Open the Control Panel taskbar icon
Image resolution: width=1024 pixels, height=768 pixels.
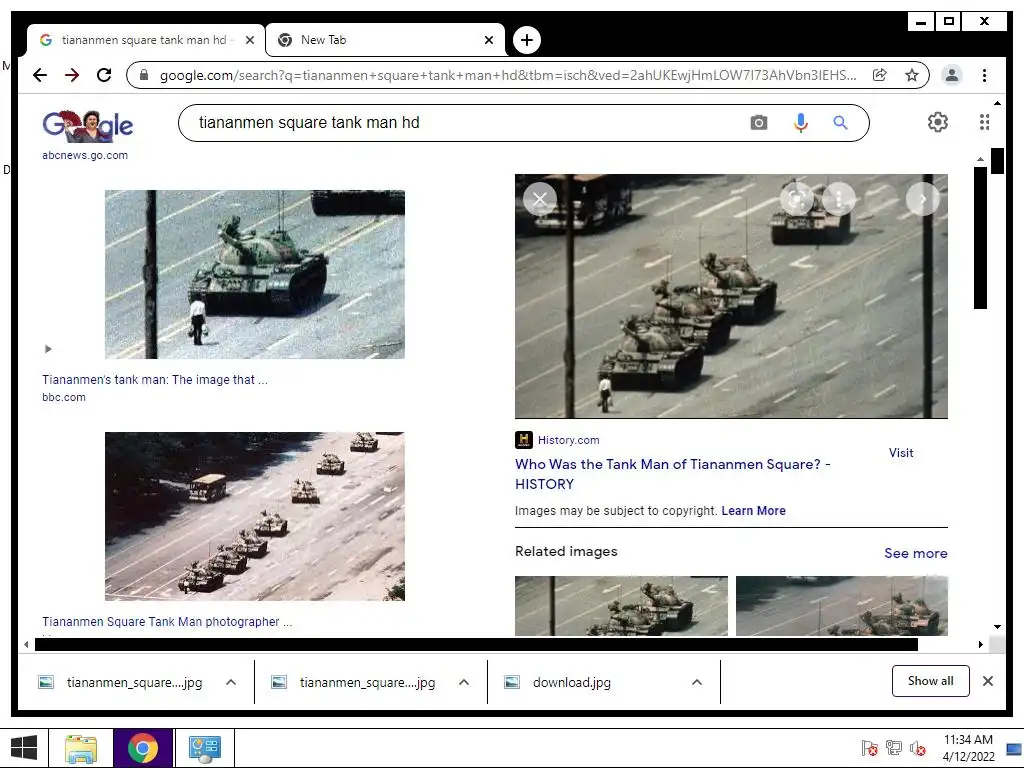coord(204,748)
